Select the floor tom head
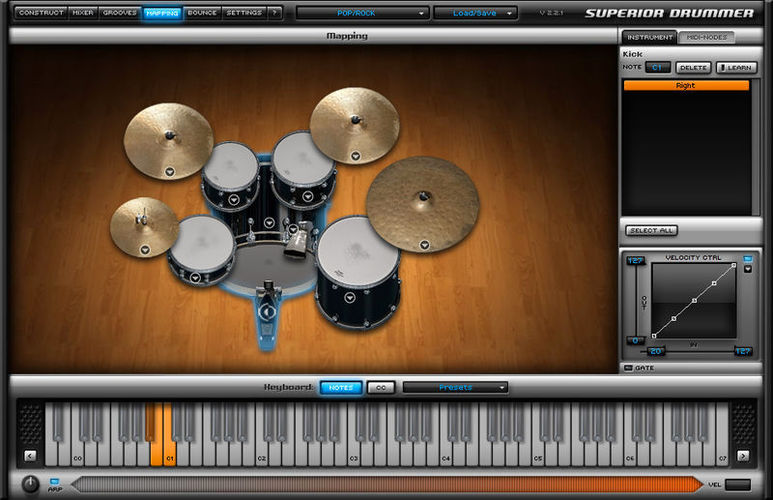 pos(358,250)
